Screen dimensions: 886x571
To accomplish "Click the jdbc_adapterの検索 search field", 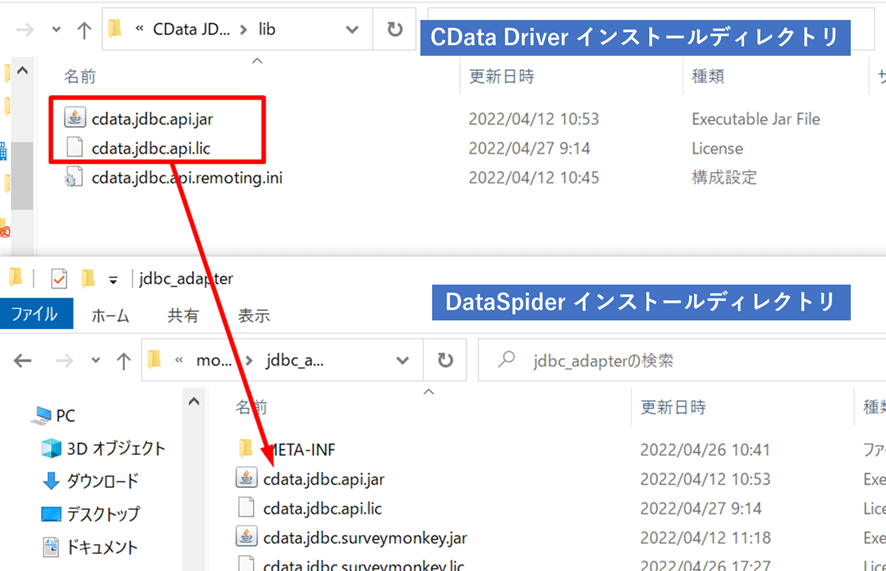I will click(681, 360).
